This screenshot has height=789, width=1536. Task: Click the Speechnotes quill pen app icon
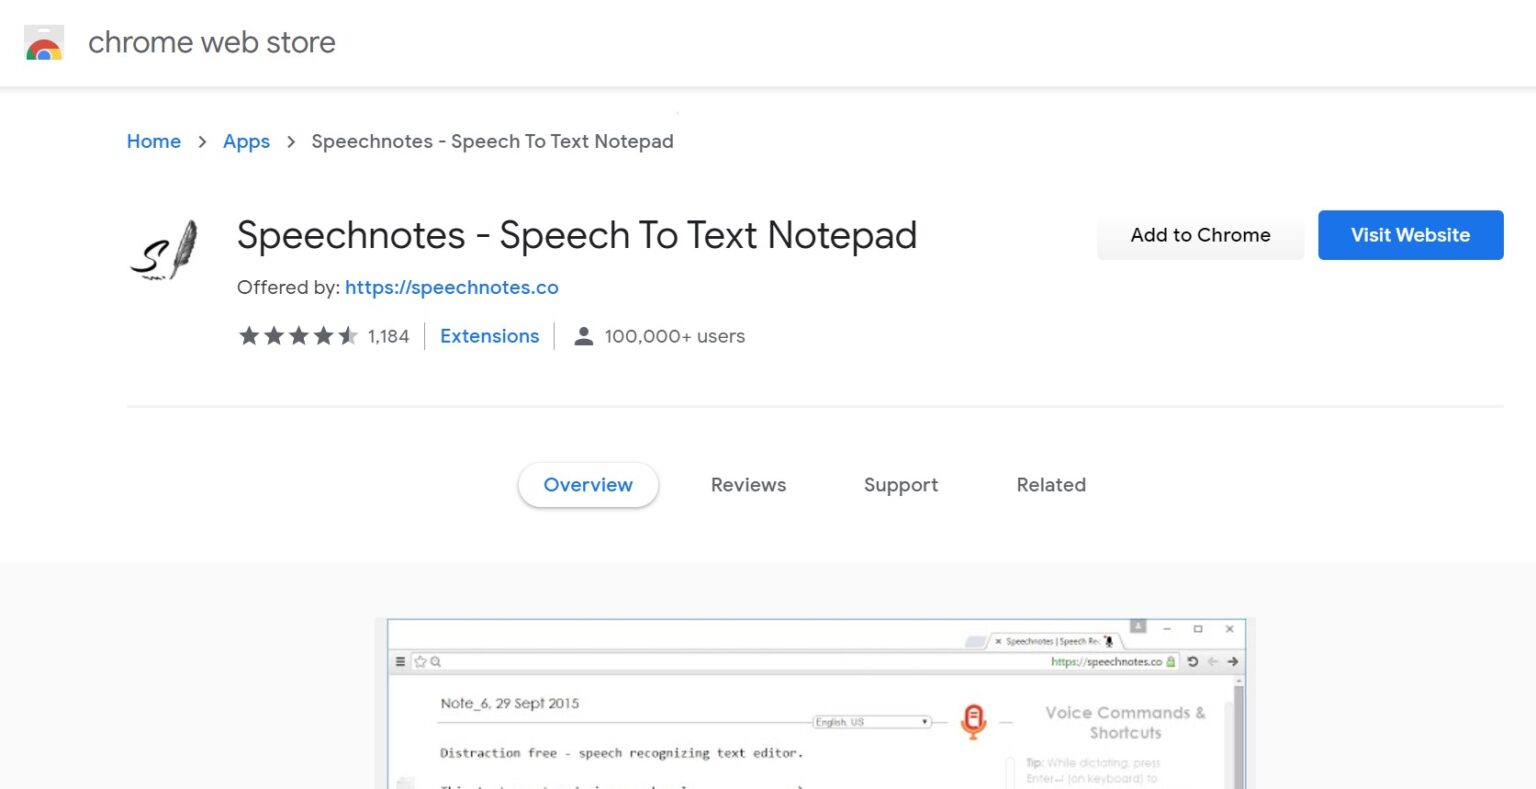tap(165, 250)
